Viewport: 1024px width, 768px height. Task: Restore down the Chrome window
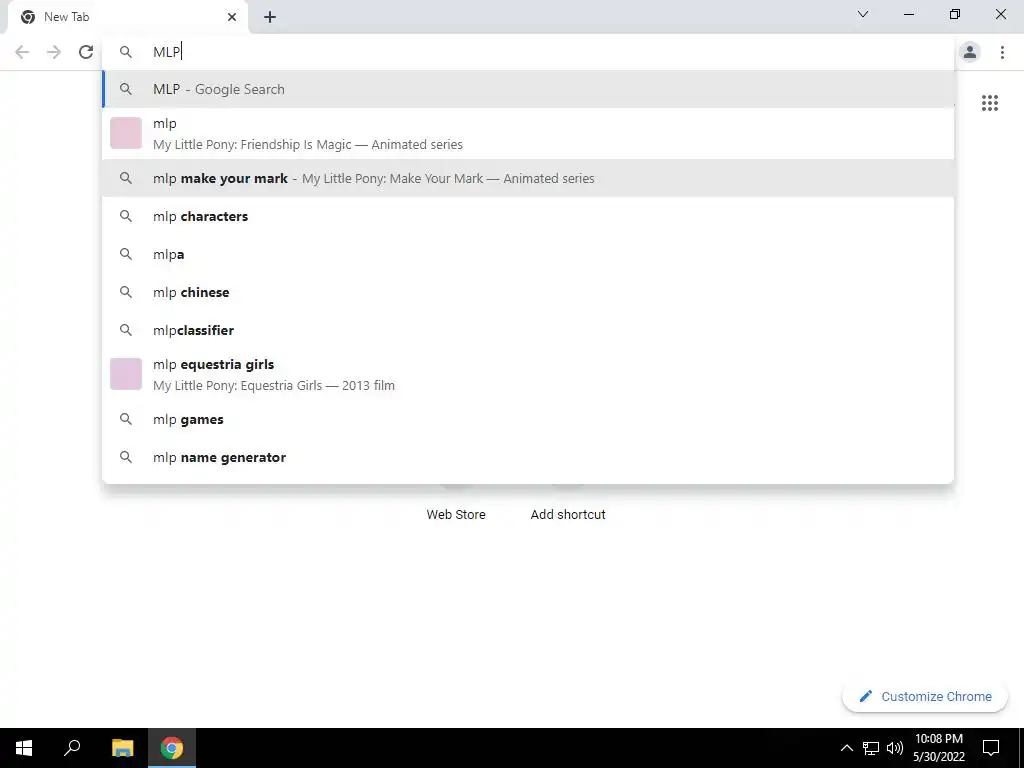click(955, 14)
